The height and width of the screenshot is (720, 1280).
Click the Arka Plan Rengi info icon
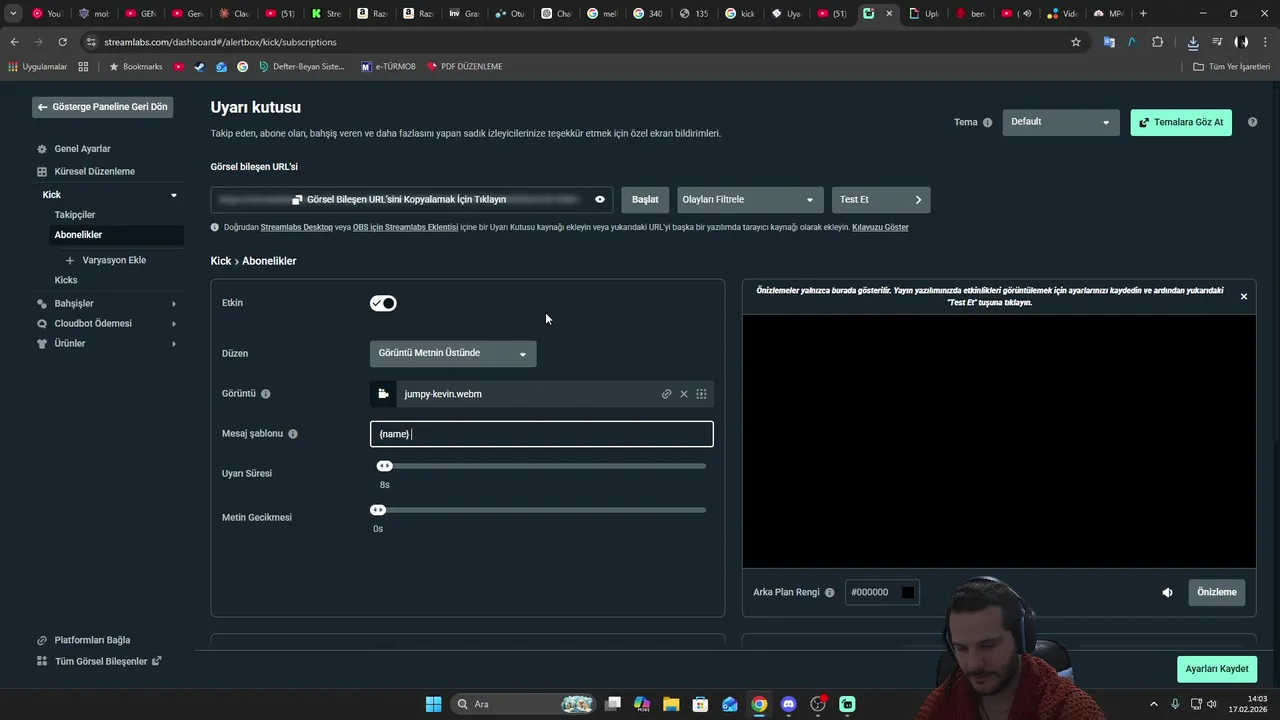(x=829, y=593)
